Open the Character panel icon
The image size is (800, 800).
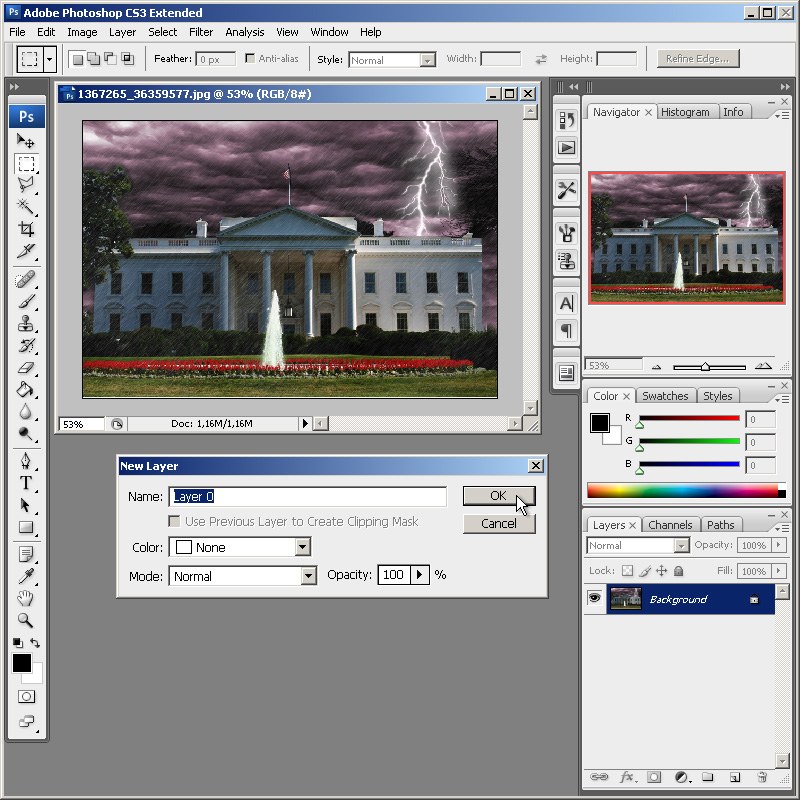click(566, 304)
